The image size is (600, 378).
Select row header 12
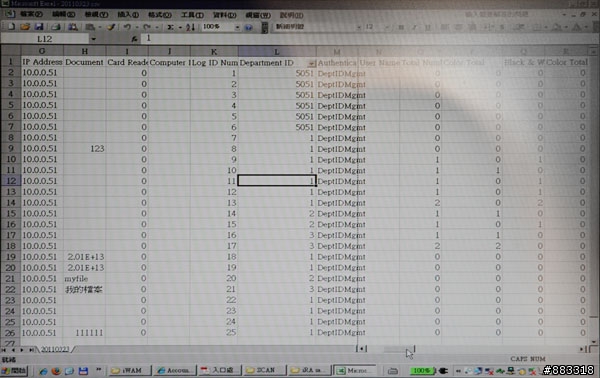[x=11, y=181]
